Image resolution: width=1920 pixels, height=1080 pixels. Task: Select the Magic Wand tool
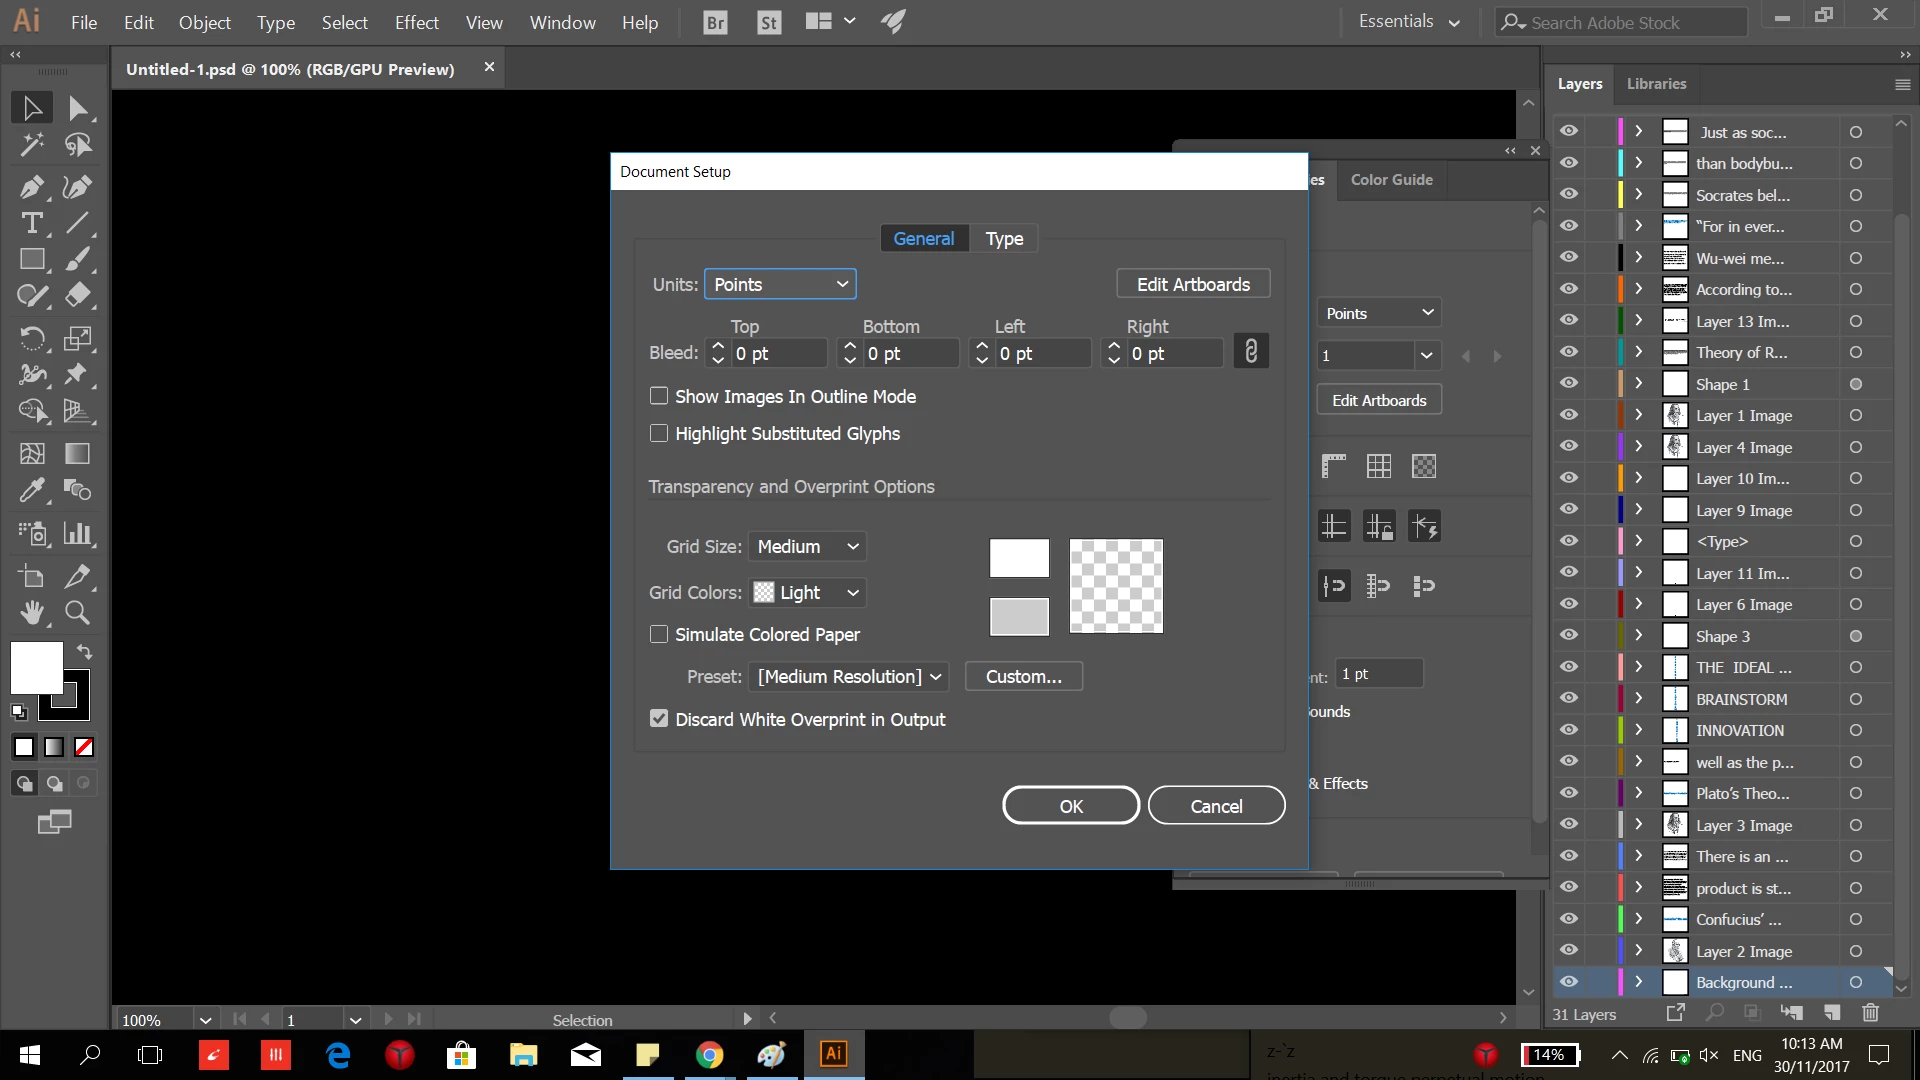click(31, 146)
